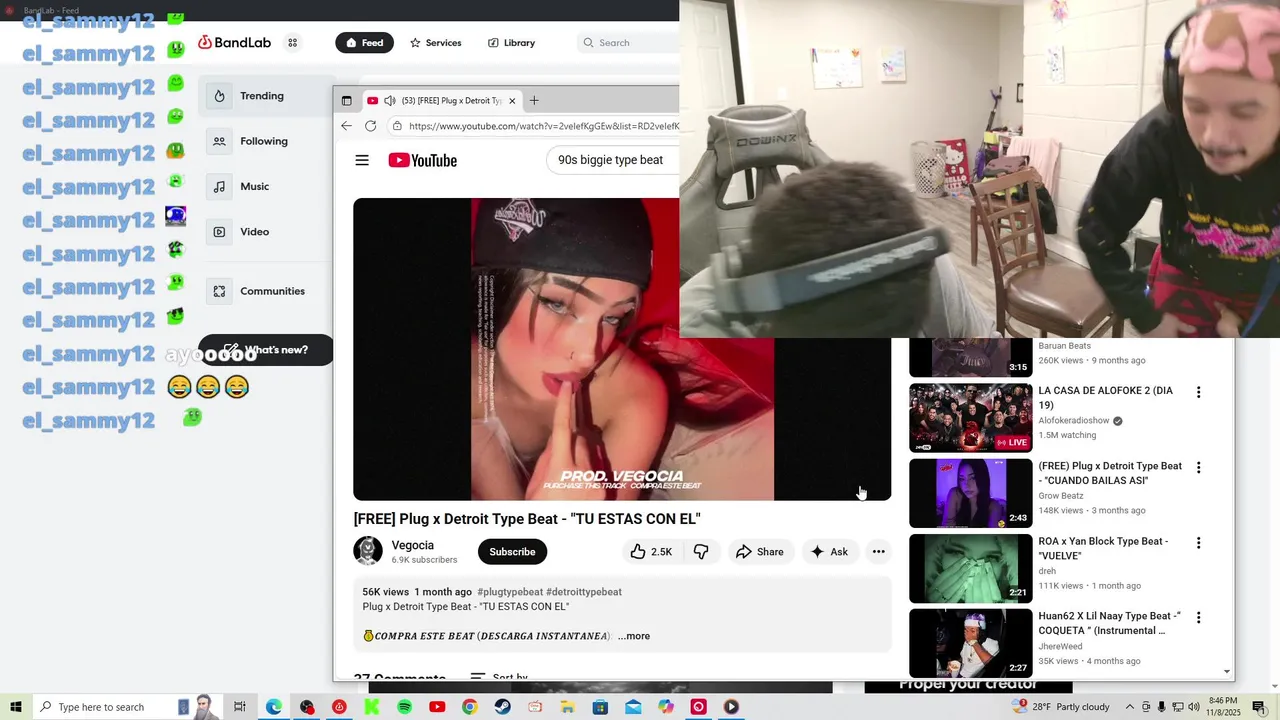The height and width of the screenshot is (720, 1280).
Task: Open options for LA CASA DE ALOFOKE video
Action: (1198, 393)
